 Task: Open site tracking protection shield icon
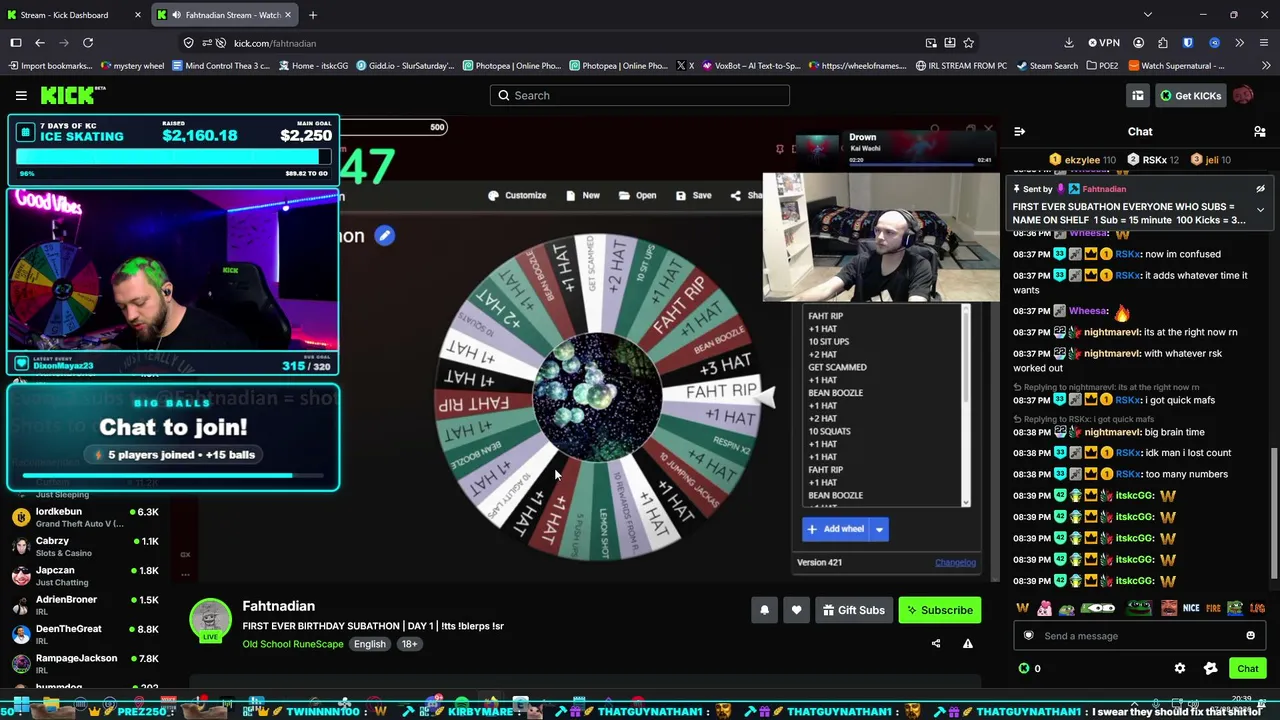(x=189, y=43)
